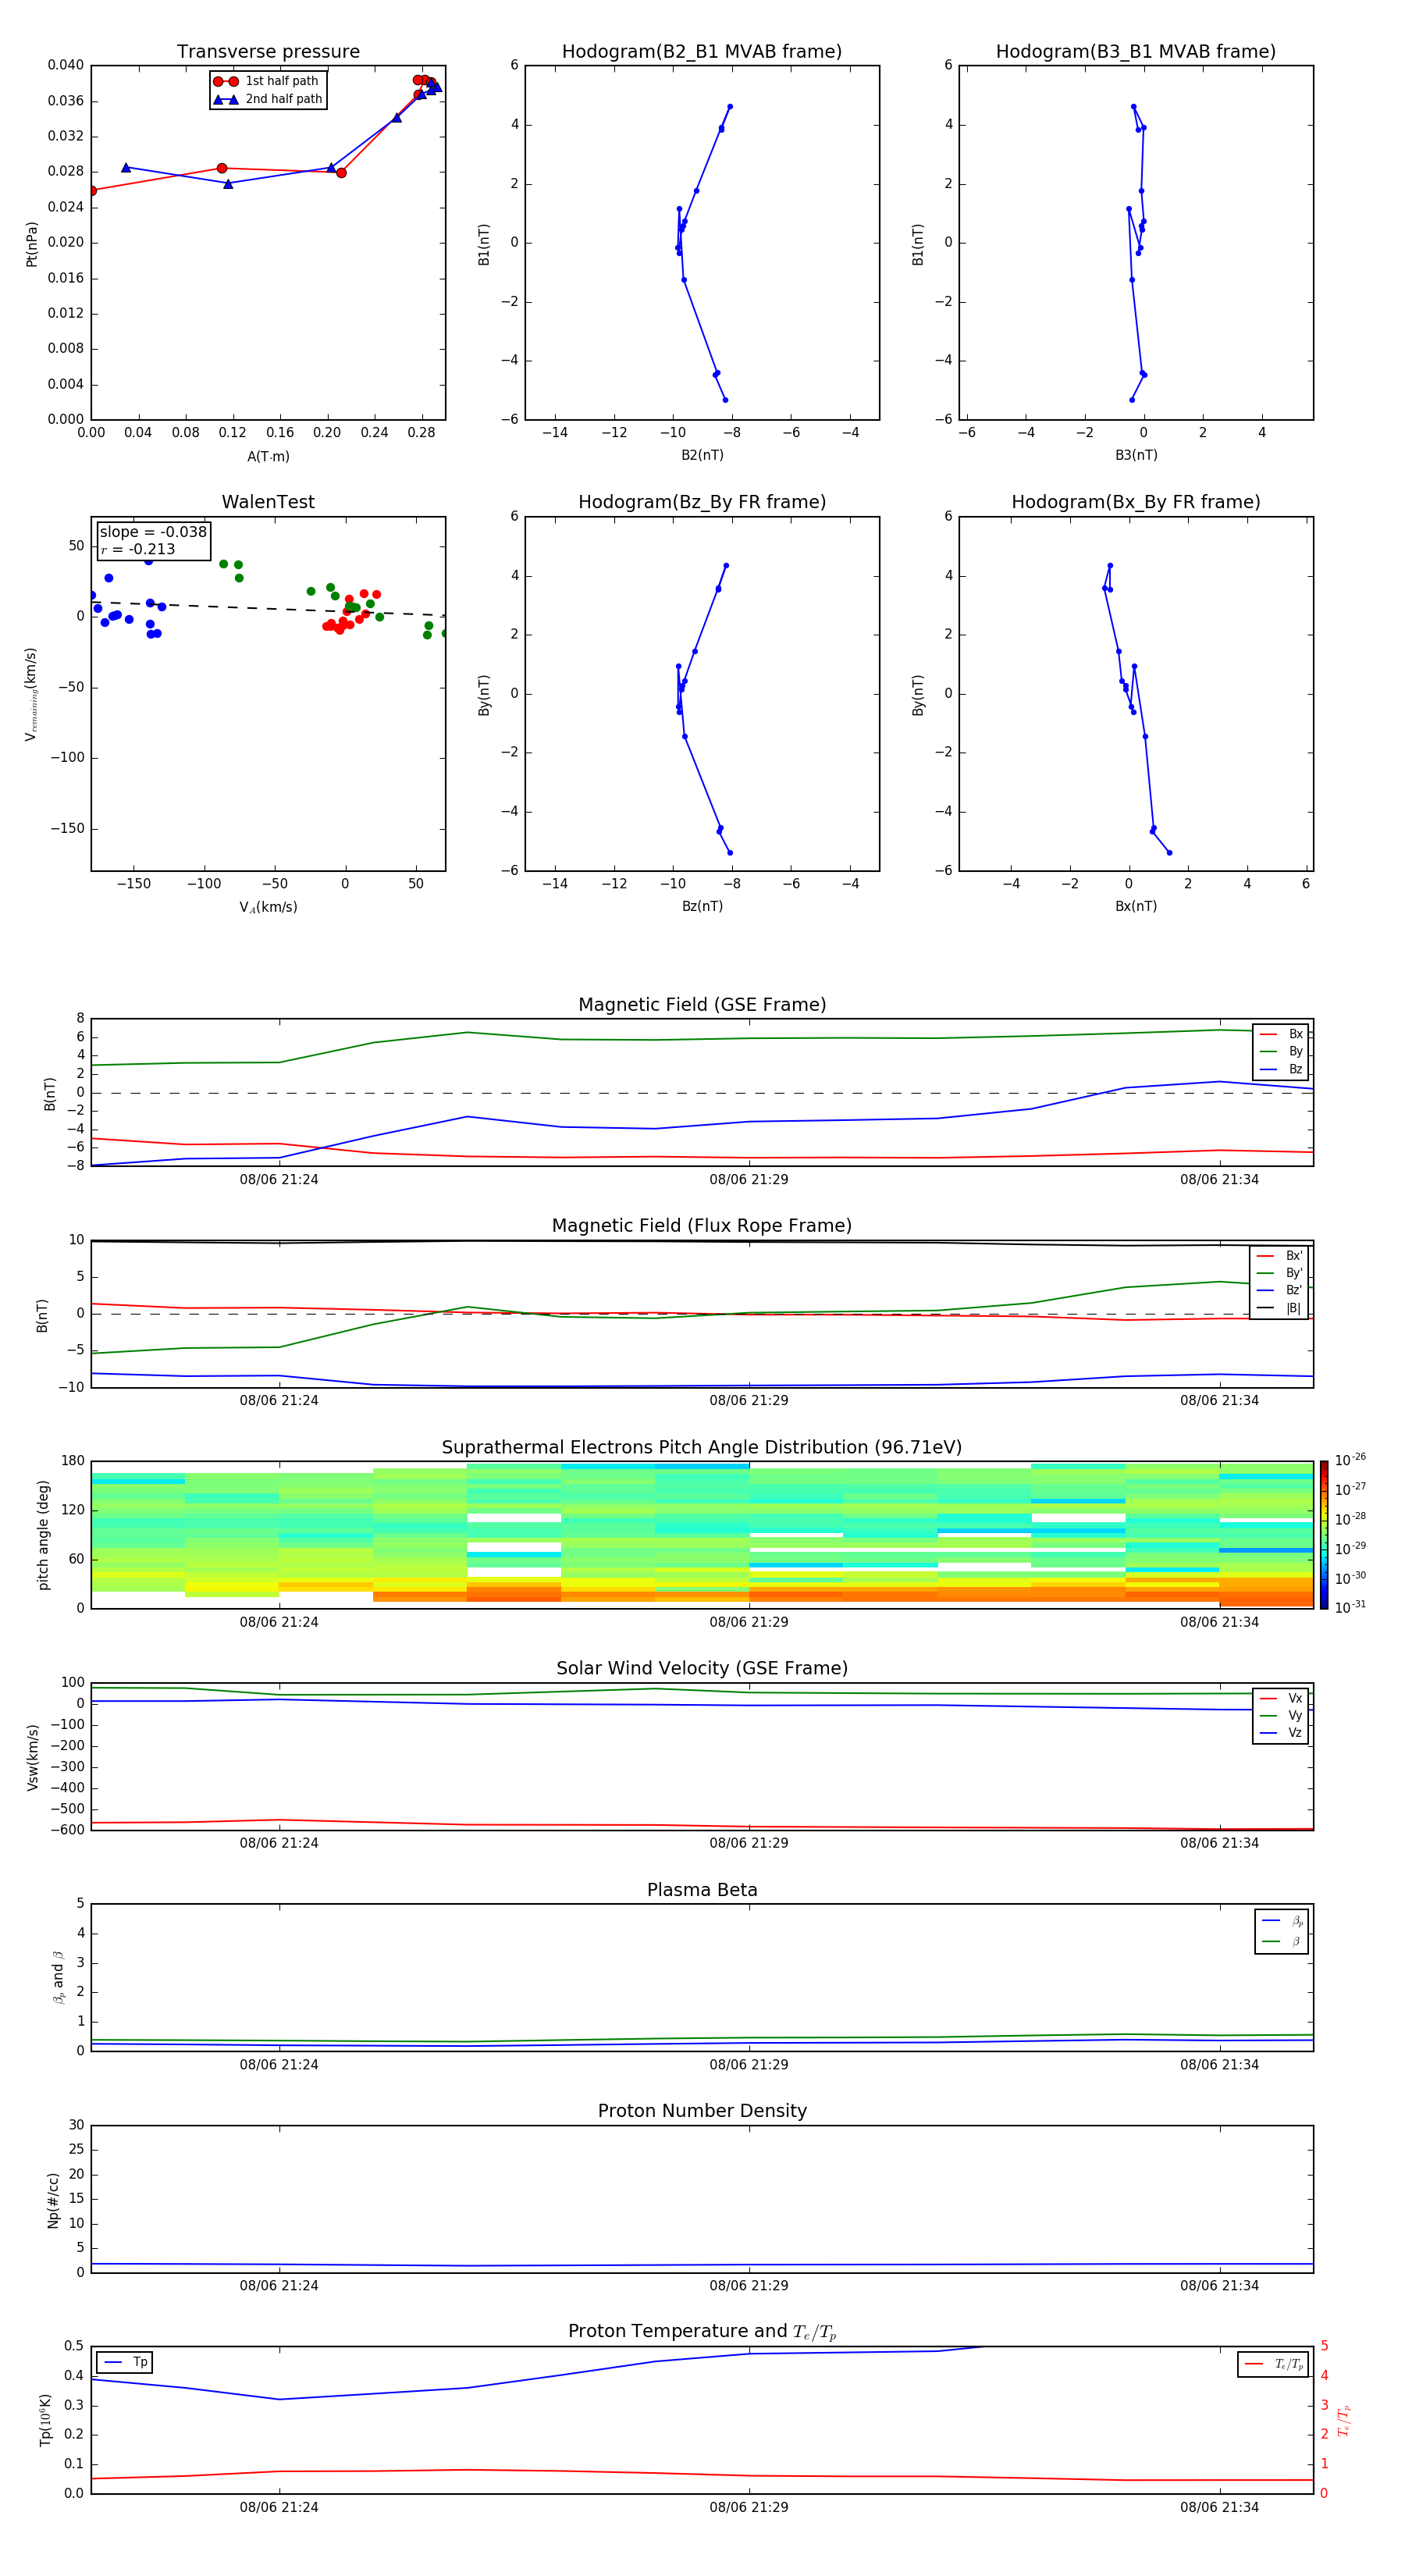
Task: Click the "Plasma Beta" plot title
Action: (x=702, y=1890)
